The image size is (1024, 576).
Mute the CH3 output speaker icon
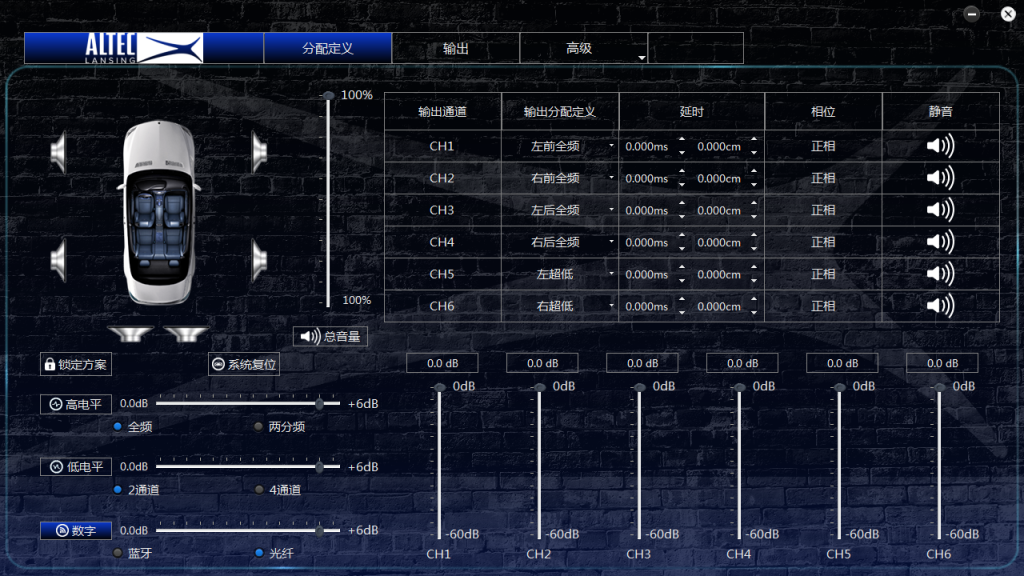(x=940, y=210)
